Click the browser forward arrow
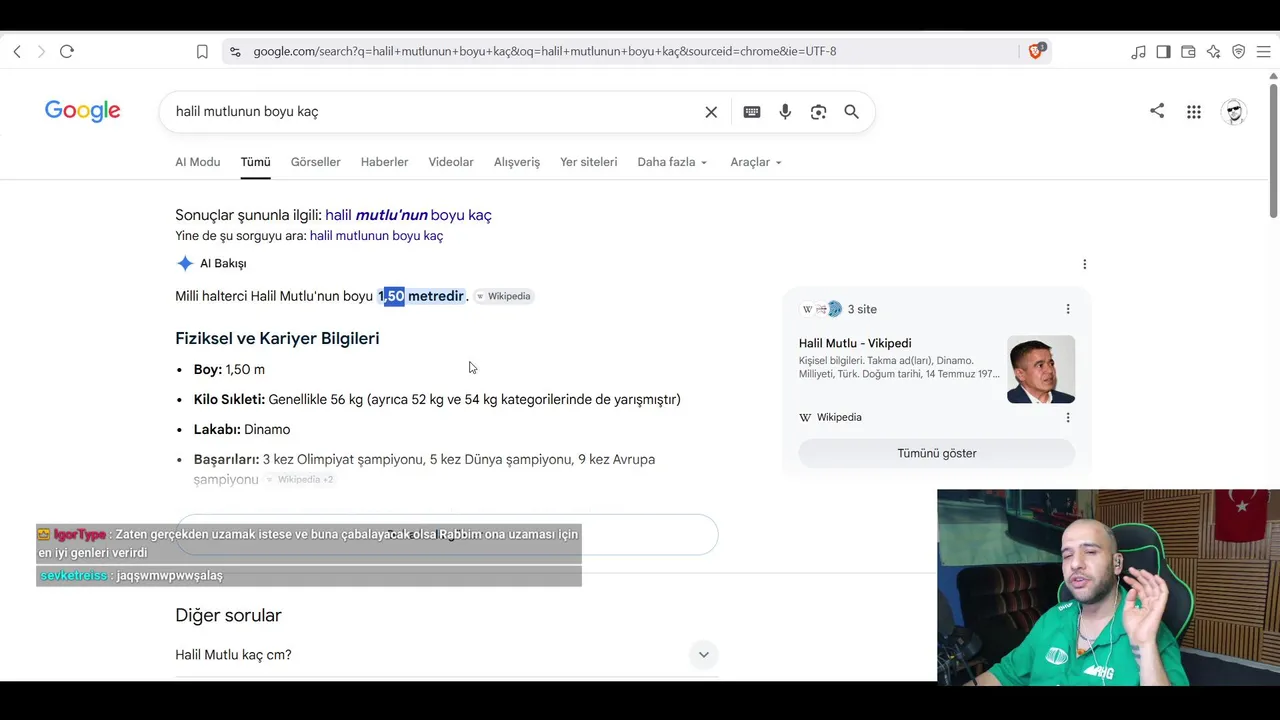This screenshot has height=720, width=1280. [41, 52]
